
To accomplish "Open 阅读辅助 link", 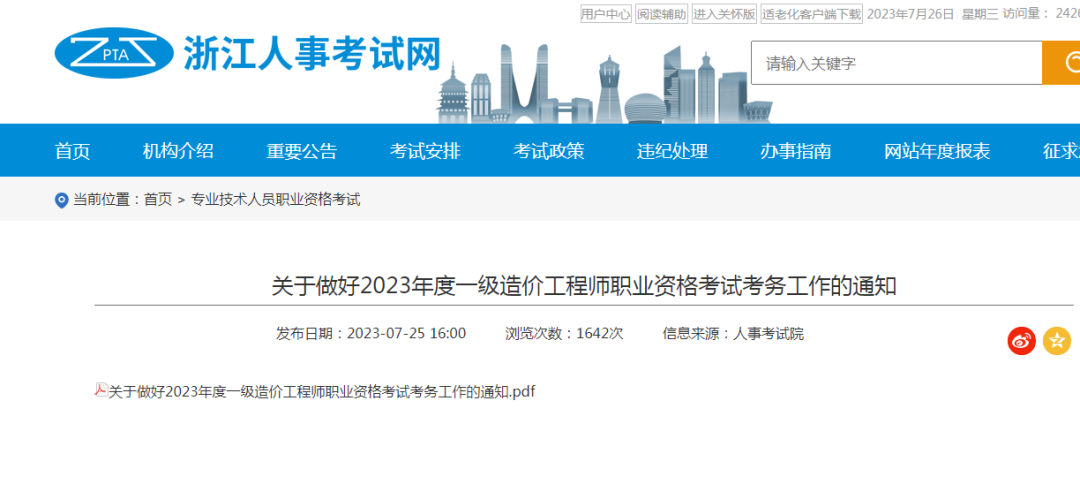I will tap(661, 14).
